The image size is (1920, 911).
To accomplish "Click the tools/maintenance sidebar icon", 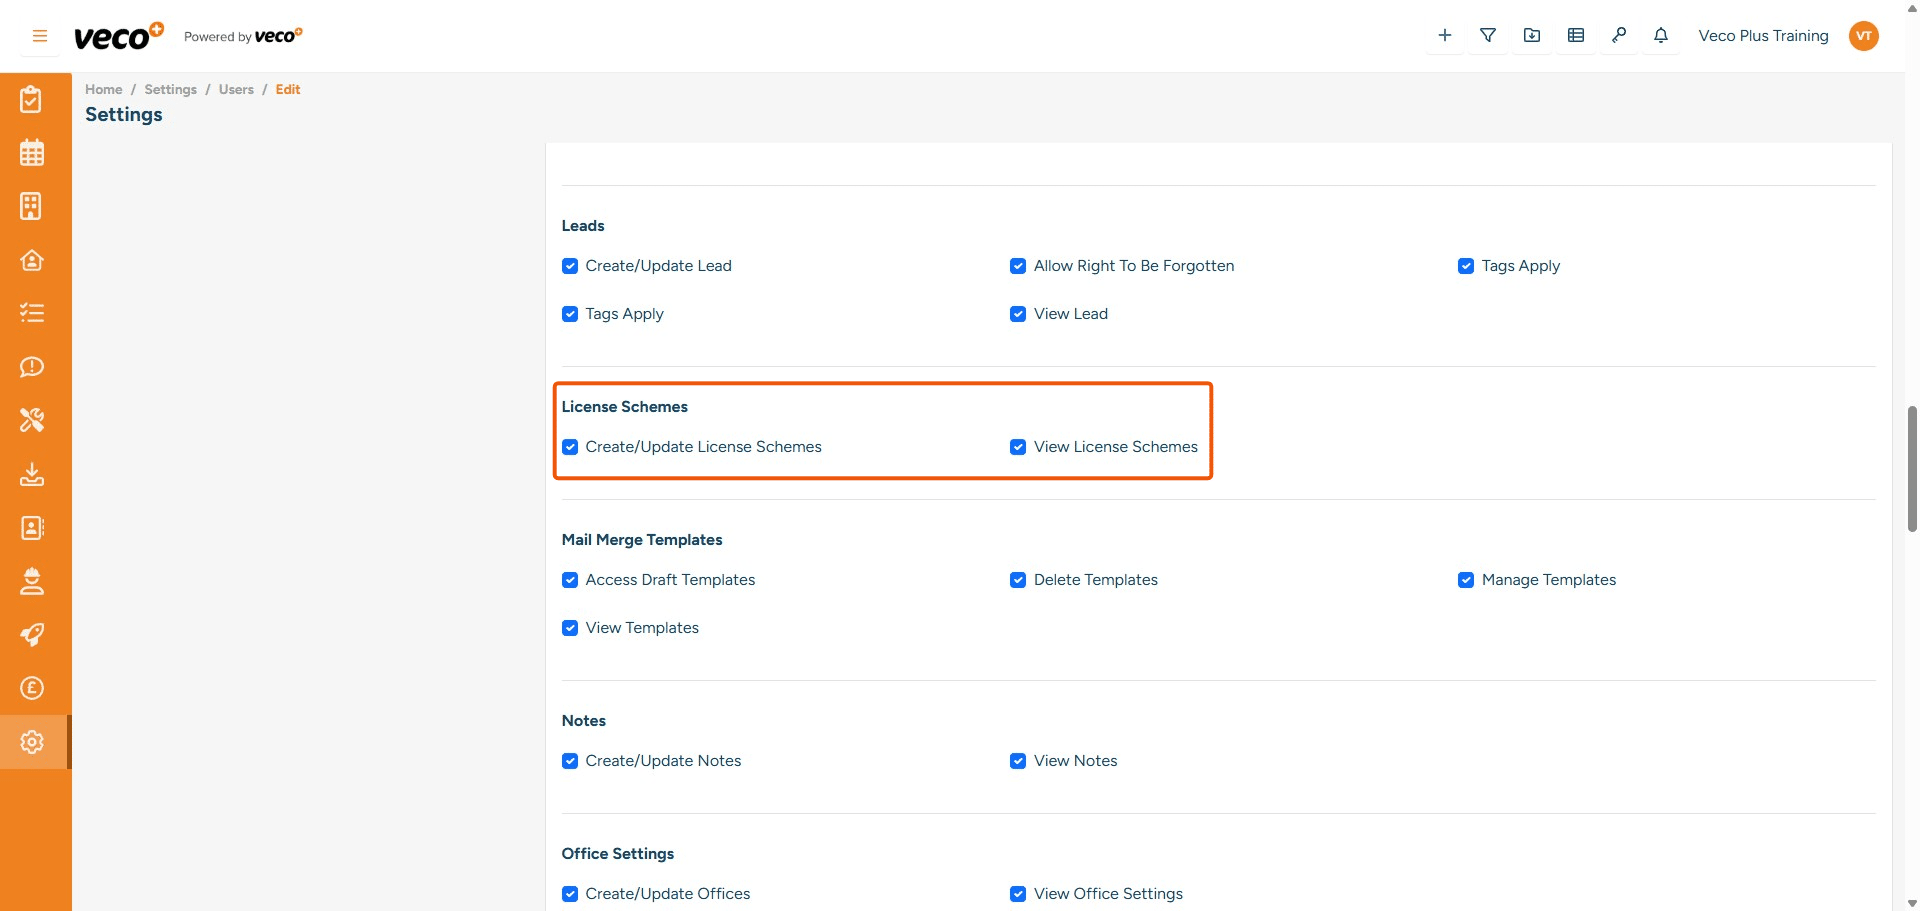I will coord(33,420).
